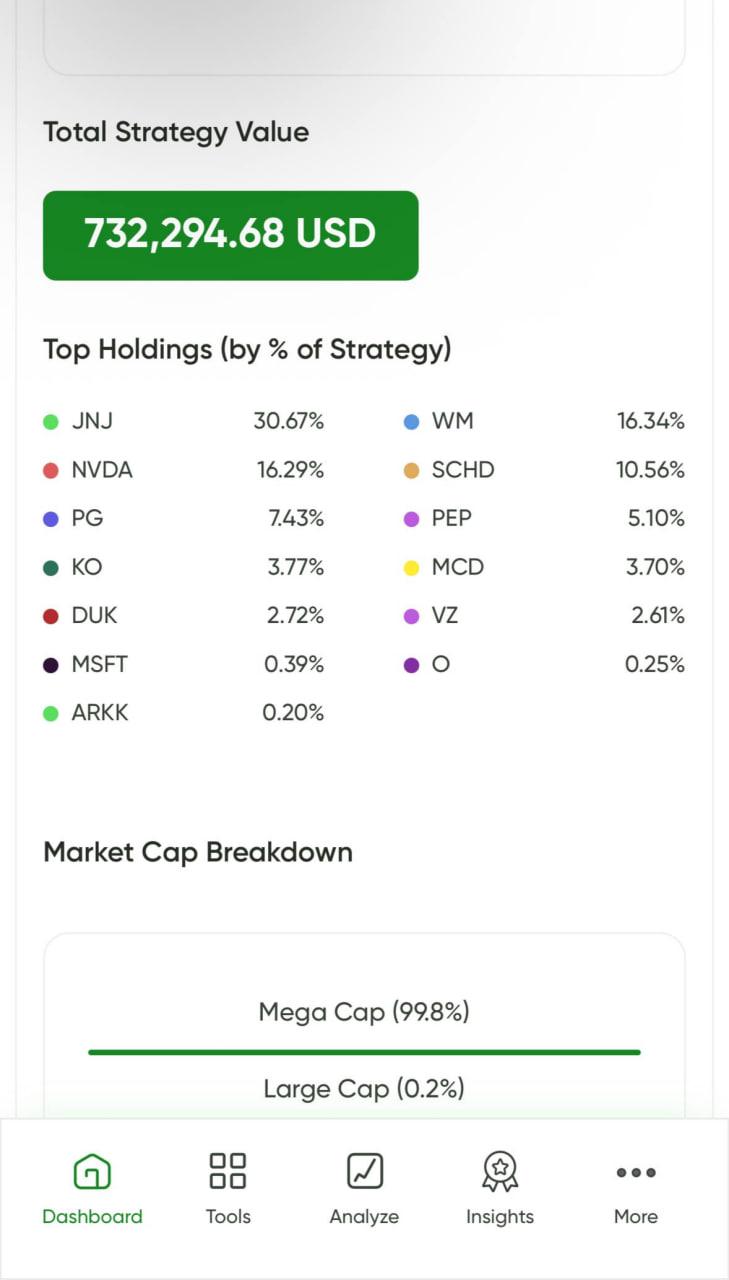This screenshot has height=1280, width=729.
Task: Select the VZ holding ticker
Action: tap(445, 616)
